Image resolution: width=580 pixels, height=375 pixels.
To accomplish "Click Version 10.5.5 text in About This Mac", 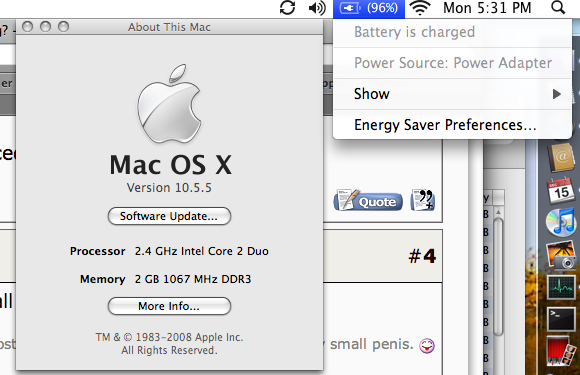I will coord(169,188).
